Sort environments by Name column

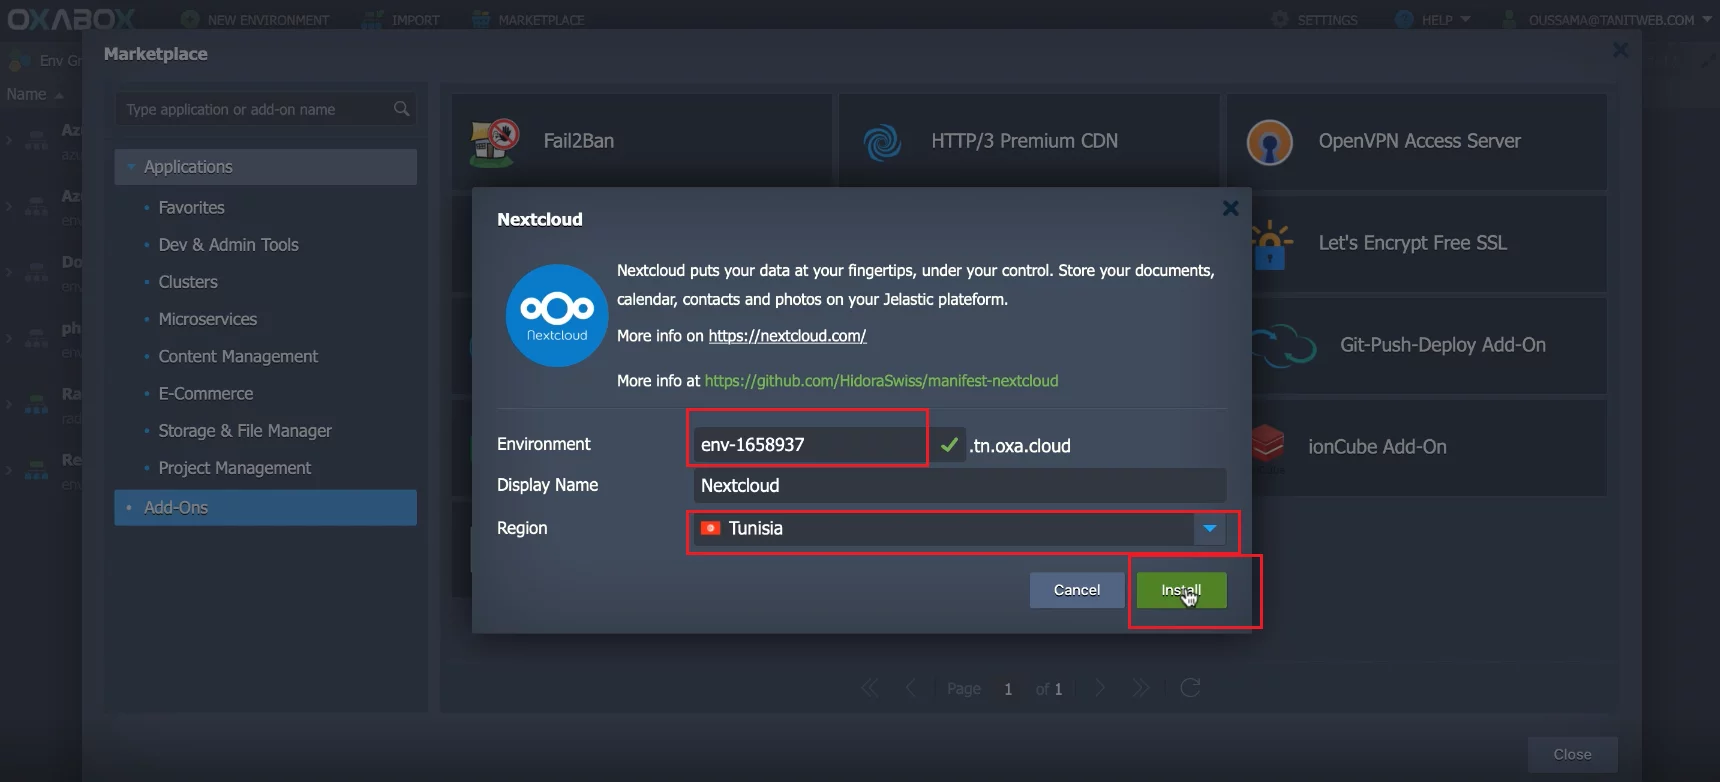click(x=35, y=94)
